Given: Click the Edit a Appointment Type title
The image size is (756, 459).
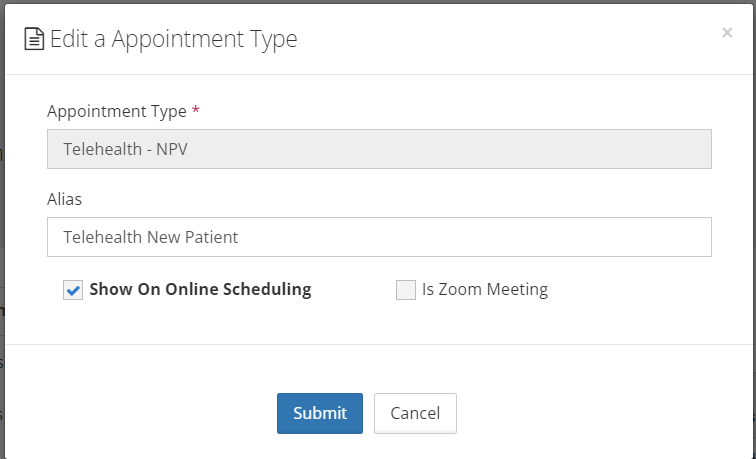Looking at the screenshot, I should tap(174, 39).
